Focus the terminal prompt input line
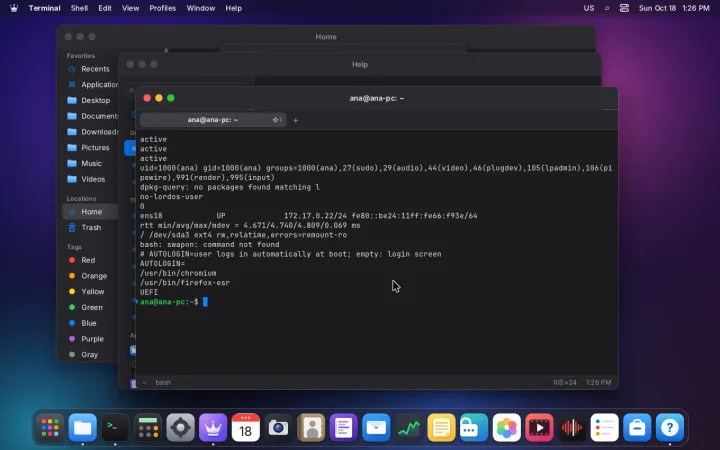 point(377,302)
